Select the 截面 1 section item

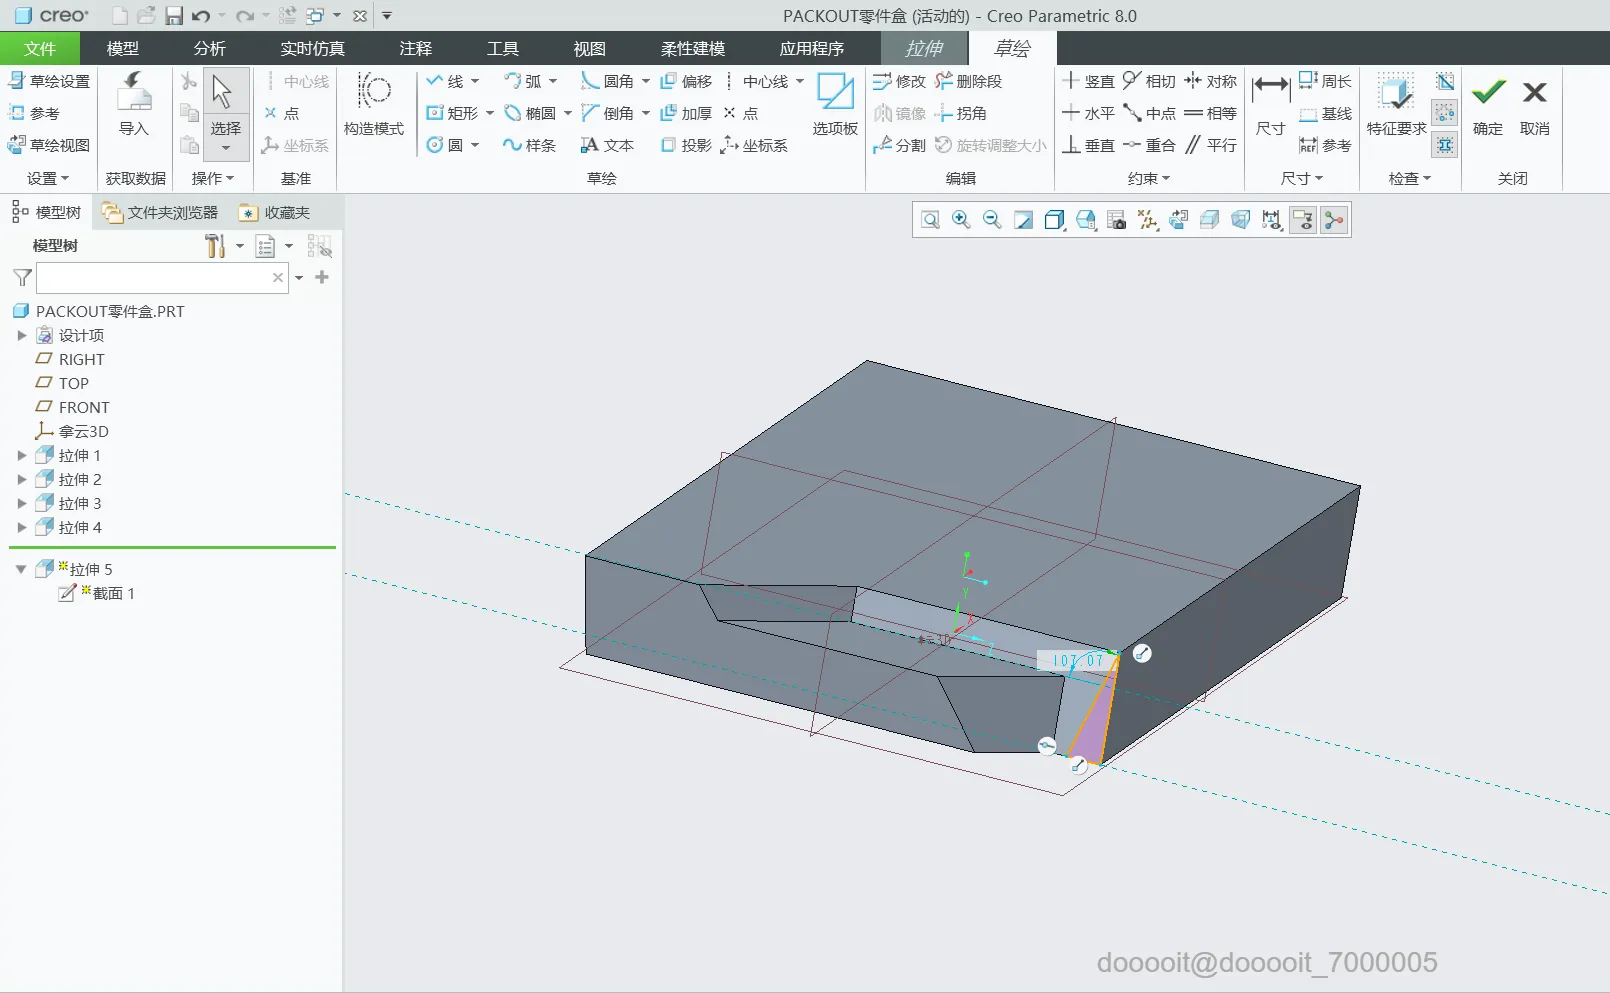(x=113, y=594)
